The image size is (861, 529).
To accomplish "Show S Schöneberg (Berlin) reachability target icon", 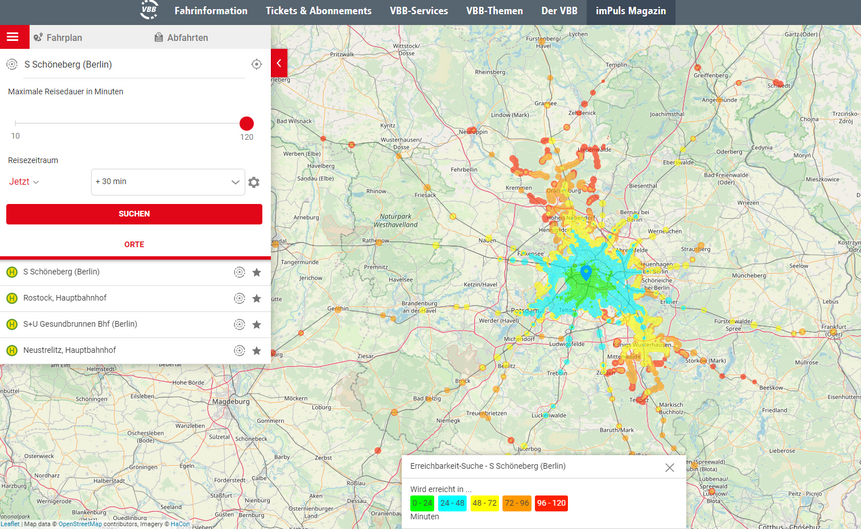I will click(x=239, y=272).
